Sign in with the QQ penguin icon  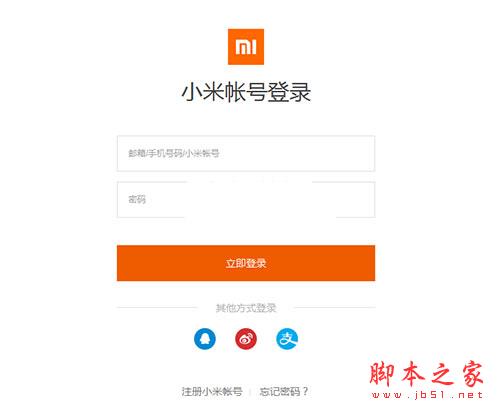(205, 339)
